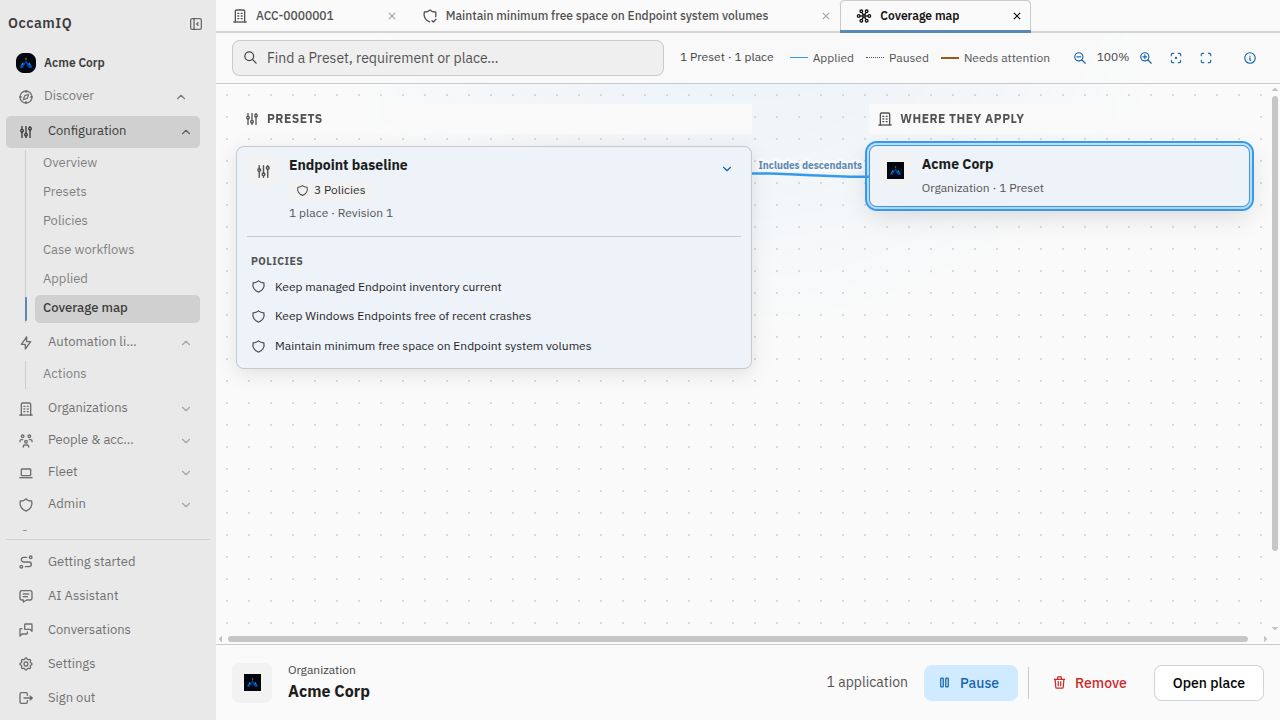Select the Coverage map tab
The width and height of the screenshot is (1280, 720).
coord(919,16)
